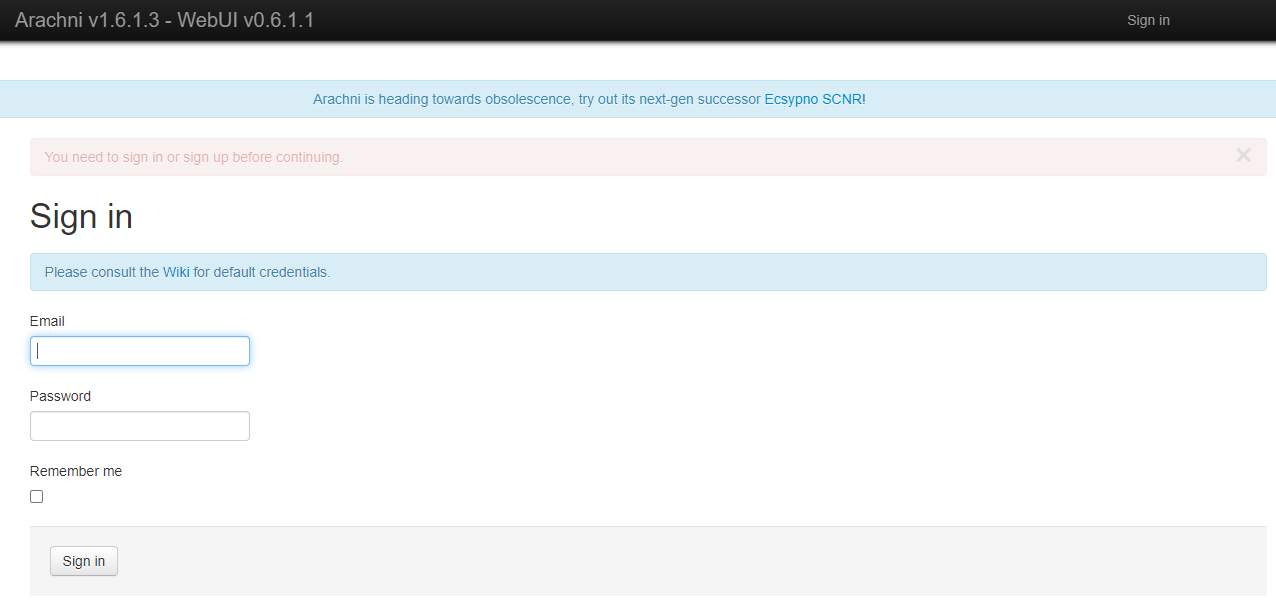Viewport: 1276px width, 608px height.
Task: Click the Email field label
Action: (47, 321)
